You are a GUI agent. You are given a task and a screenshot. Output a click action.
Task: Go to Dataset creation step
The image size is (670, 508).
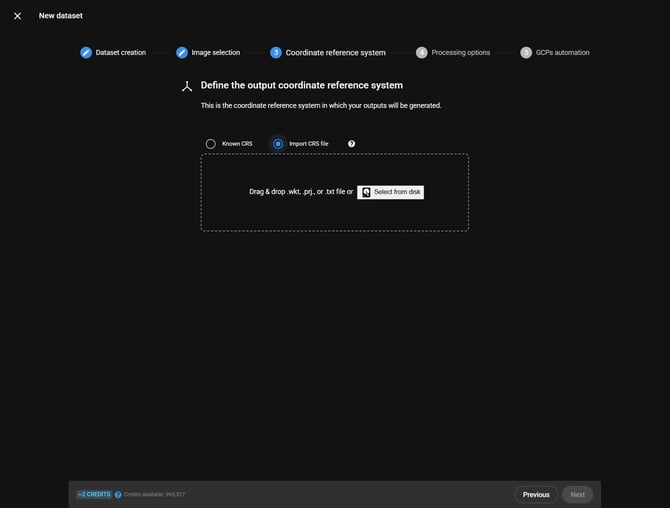coord(113,53)
